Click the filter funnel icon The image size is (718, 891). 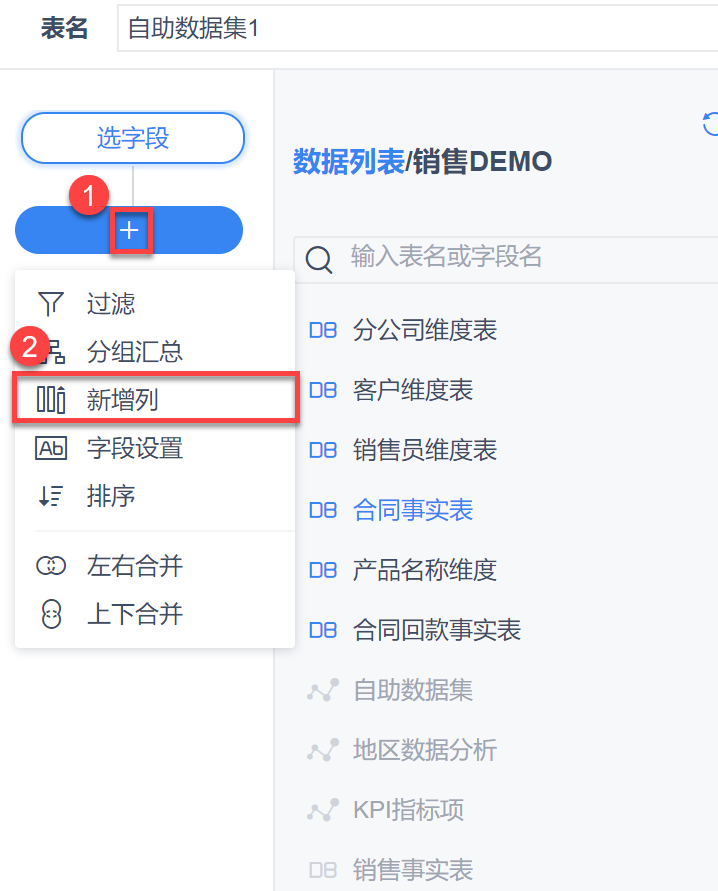(50, 304)
